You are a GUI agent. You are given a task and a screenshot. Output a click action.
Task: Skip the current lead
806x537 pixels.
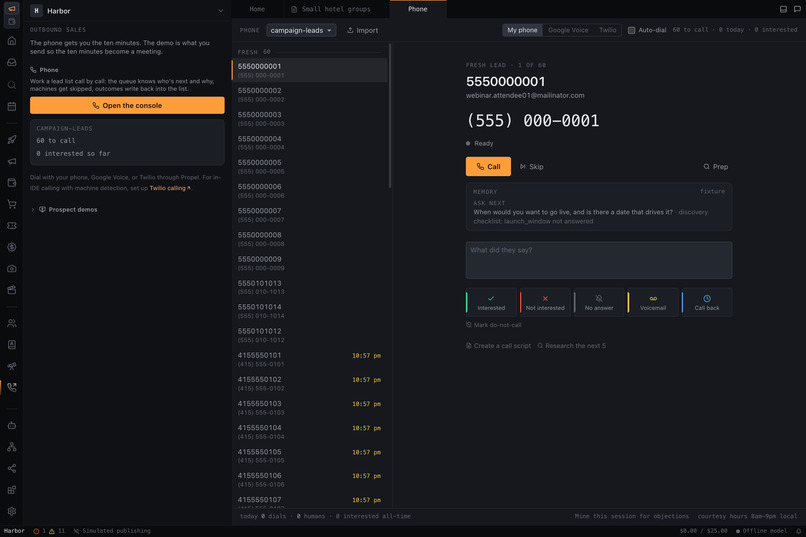[532, 166]
